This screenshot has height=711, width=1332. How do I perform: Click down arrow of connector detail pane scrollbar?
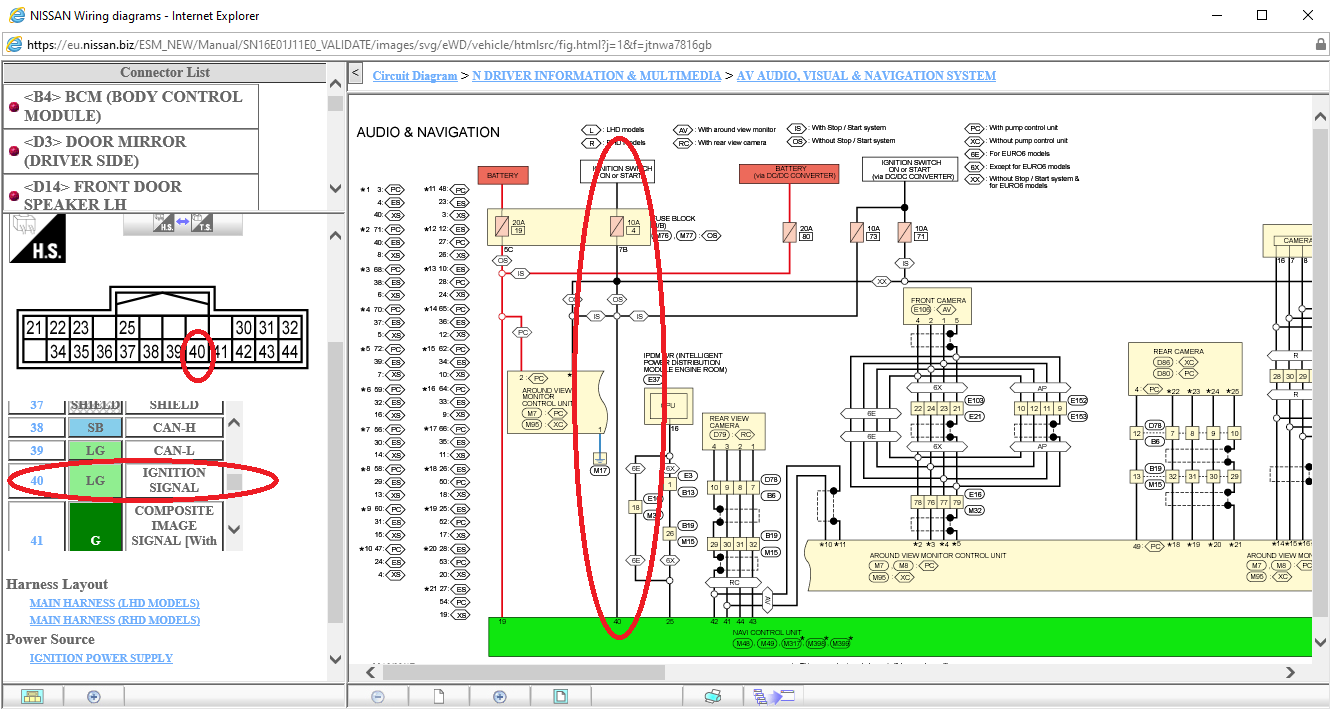click(335, 659)
